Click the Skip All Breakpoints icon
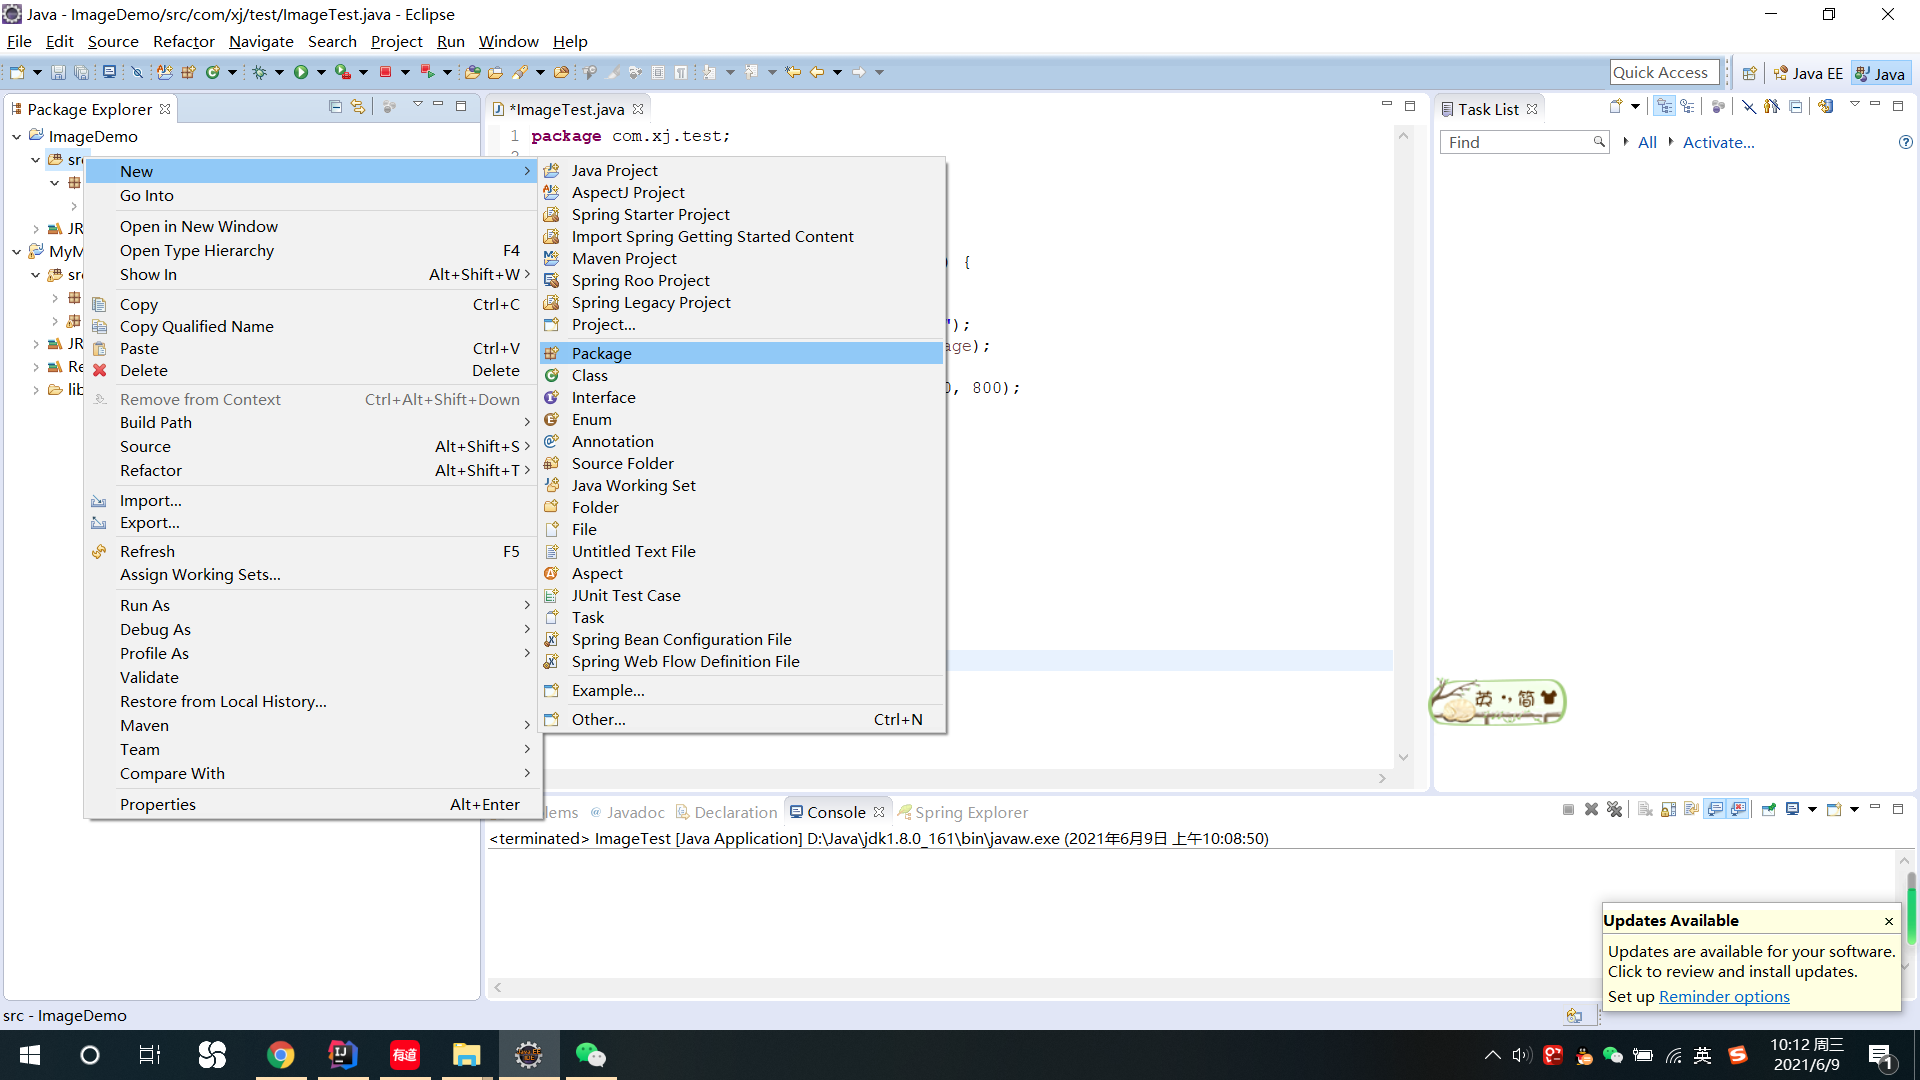The width and height of the screenshot is (1920, 1080). [x=137, y=71]
